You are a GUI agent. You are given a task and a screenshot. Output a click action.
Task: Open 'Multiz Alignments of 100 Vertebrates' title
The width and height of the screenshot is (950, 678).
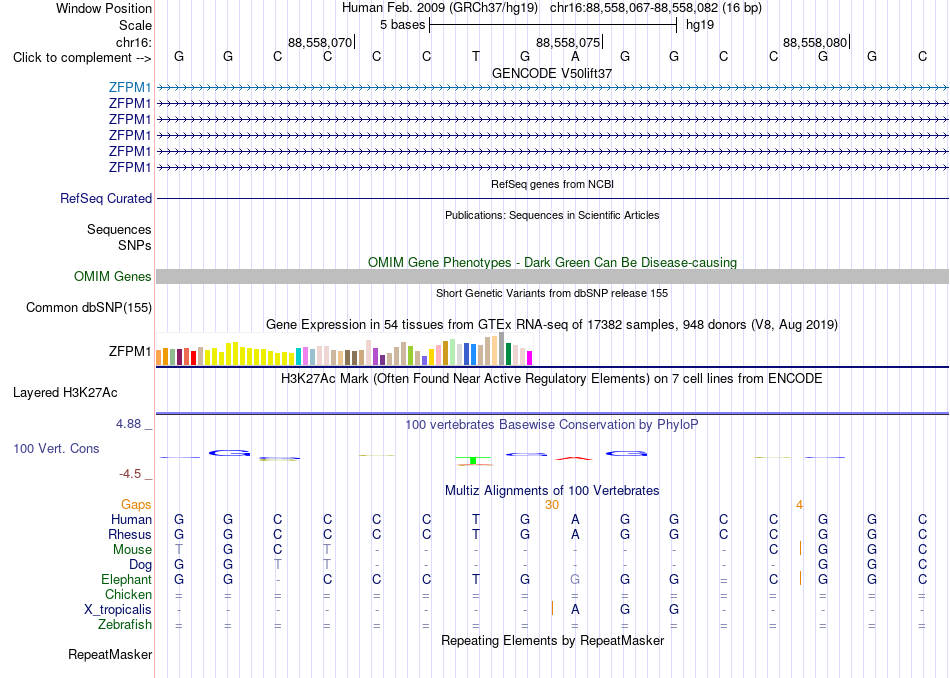tap(552, 491)
